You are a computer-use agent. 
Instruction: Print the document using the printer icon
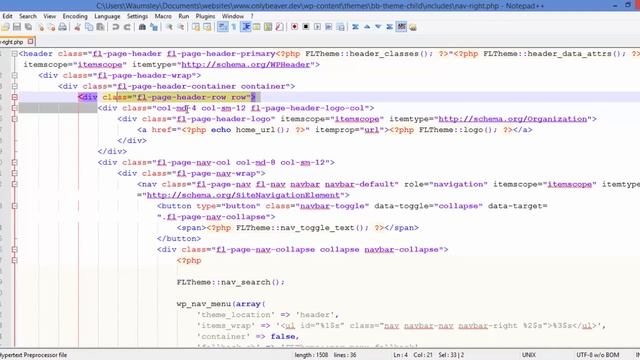coord(62,27)
